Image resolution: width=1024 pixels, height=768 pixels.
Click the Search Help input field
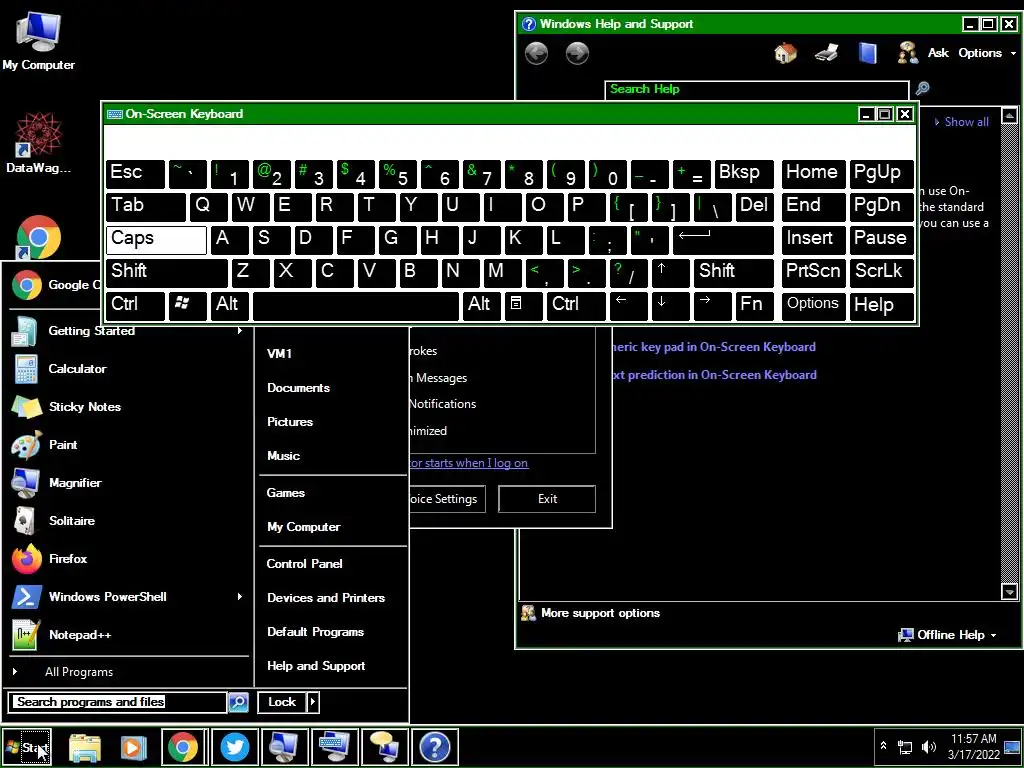point(758,89)
